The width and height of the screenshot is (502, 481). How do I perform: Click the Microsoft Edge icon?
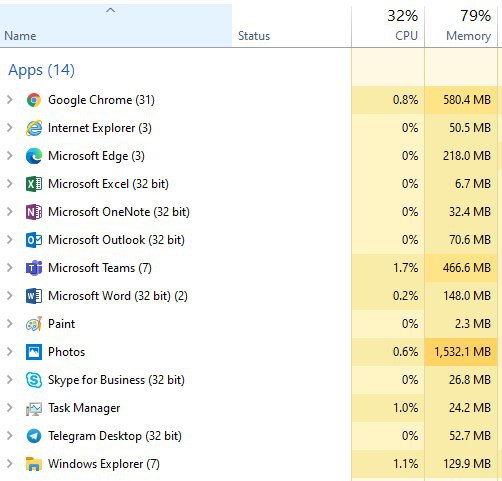(34, 156)
